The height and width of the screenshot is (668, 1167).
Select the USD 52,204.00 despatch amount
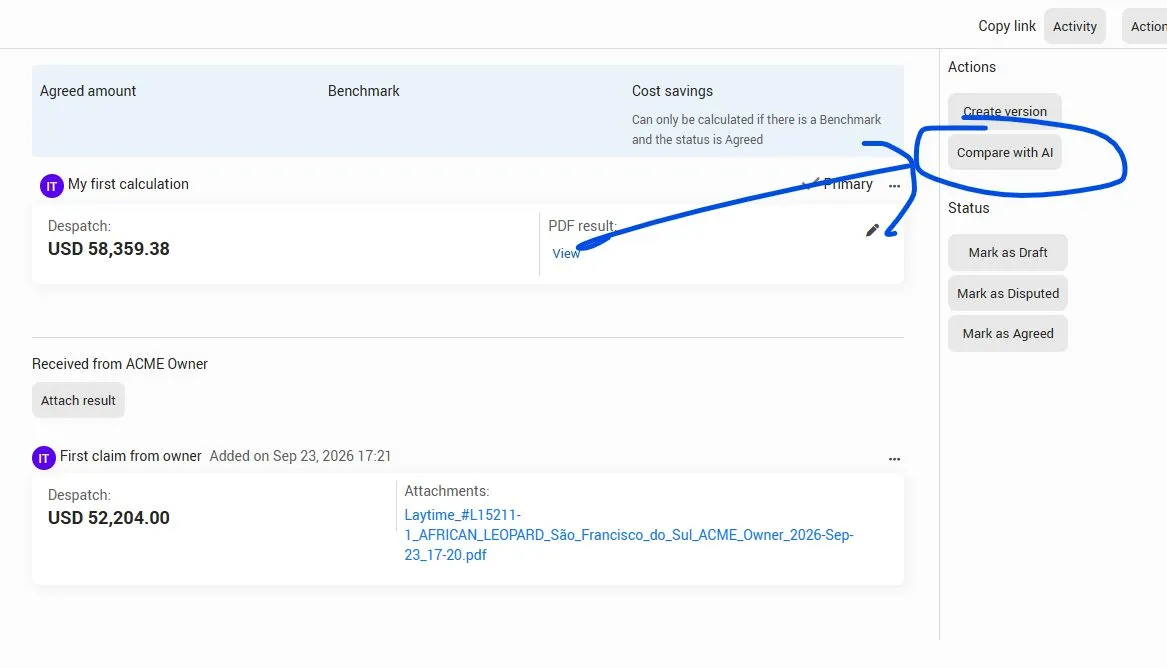coord(109,518)
